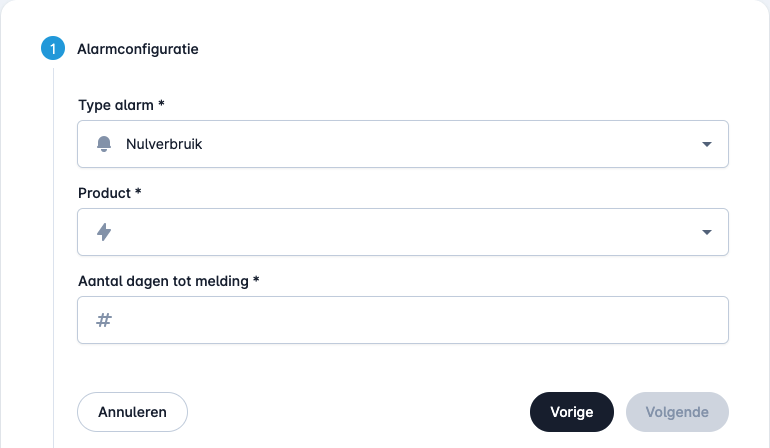The width and height of the screenshot is (770, 448).
Task: Click the lightning bolt icon in Product field
Action: (x=104, y=232)
